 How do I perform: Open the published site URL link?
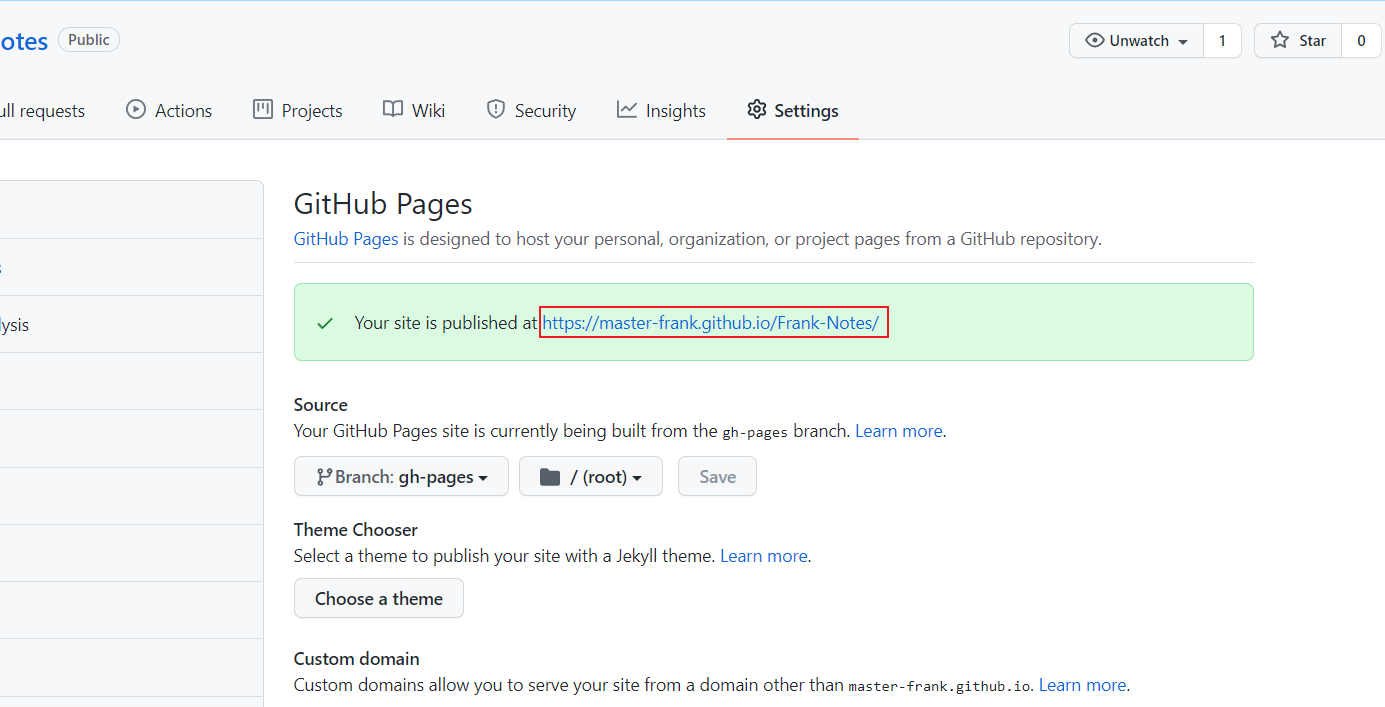[711, 323]
